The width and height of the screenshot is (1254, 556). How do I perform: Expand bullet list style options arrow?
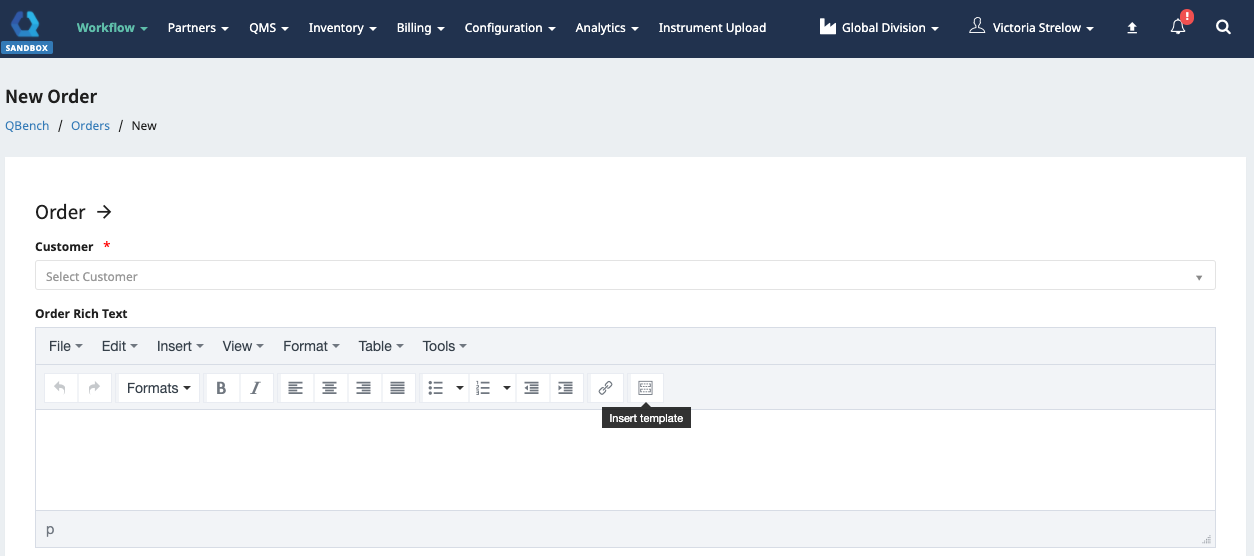pyautogui.click(x=460, y=388)
